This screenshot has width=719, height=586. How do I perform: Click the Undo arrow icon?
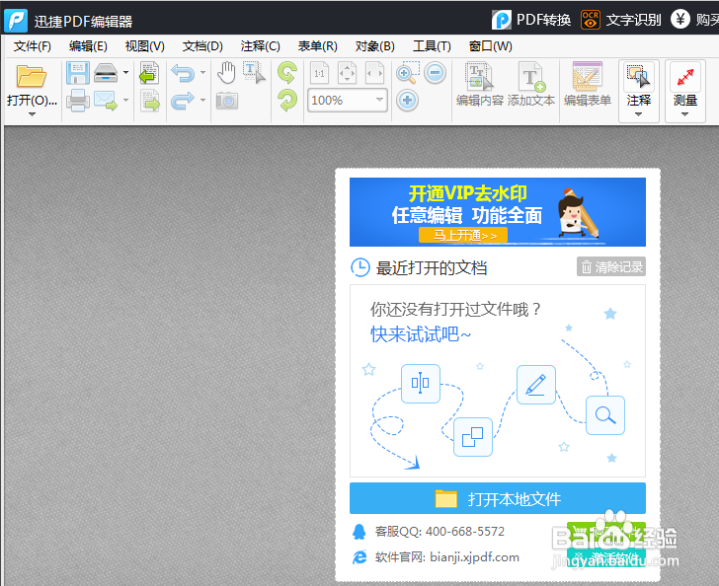point(183,73)
